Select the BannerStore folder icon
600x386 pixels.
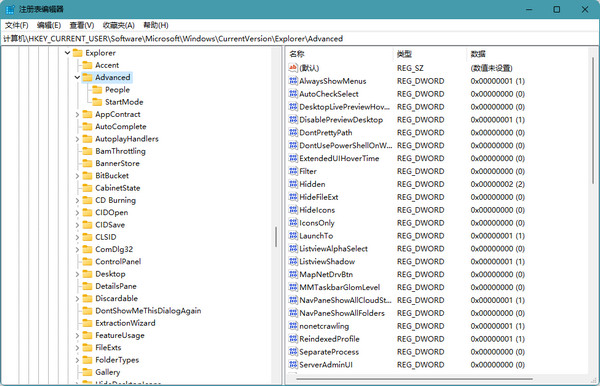click(88, 163)
